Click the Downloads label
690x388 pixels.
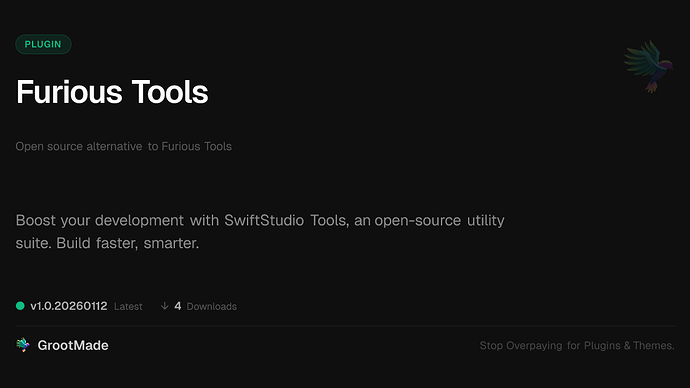pyautogui.click(x=212, y=307)
